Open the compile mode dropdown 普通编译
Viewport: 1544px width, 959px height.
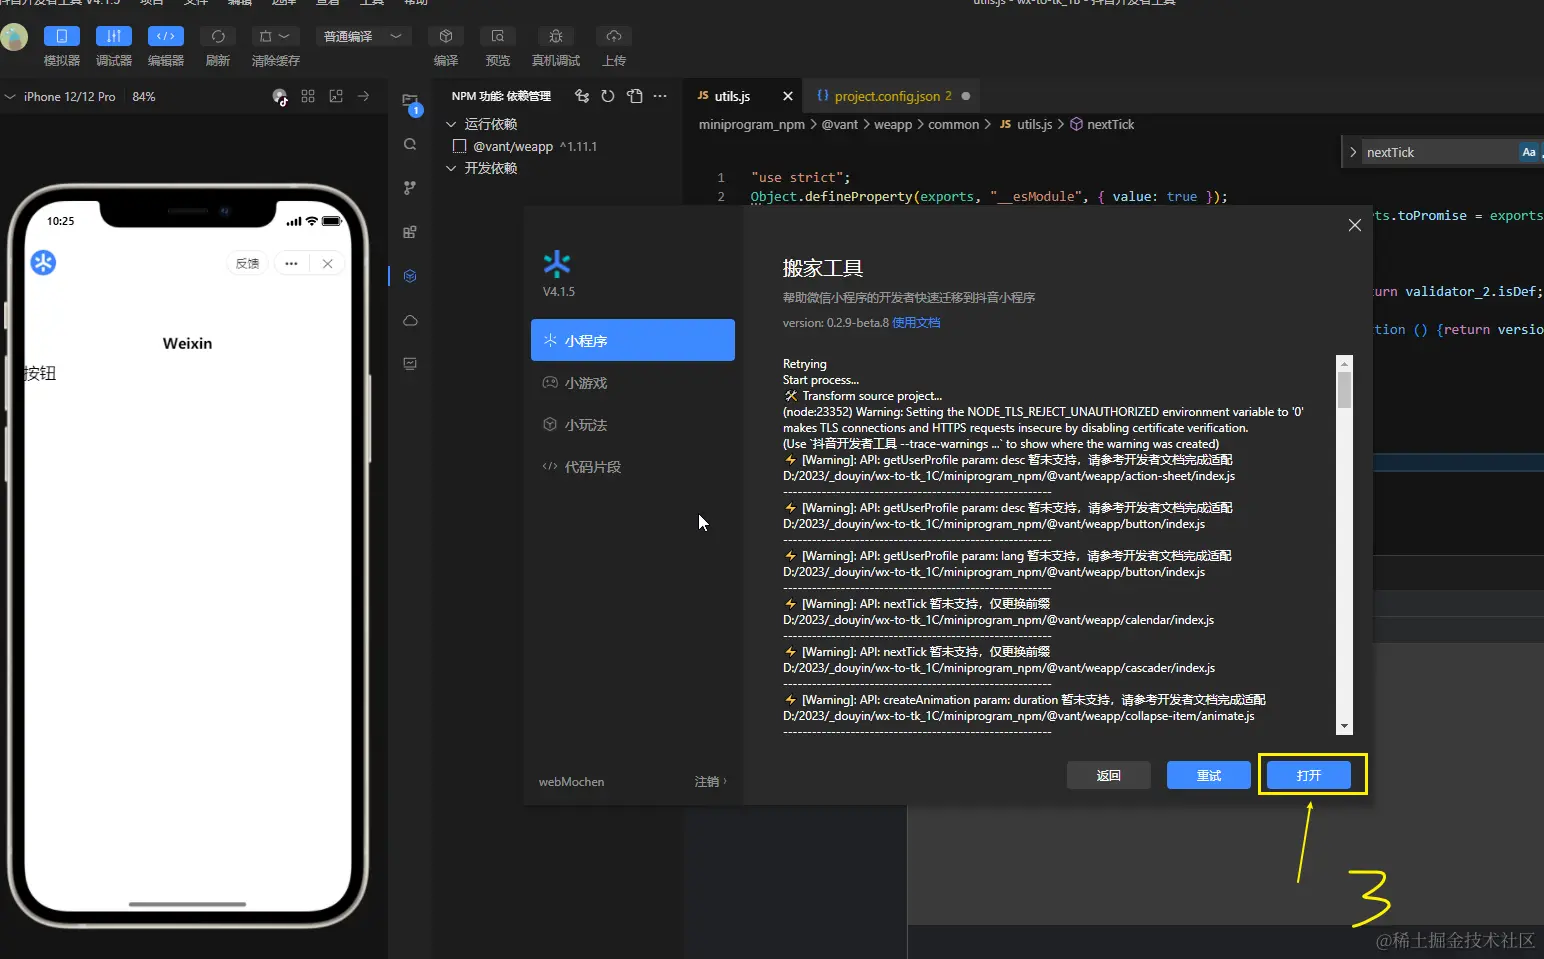[362, 36]
